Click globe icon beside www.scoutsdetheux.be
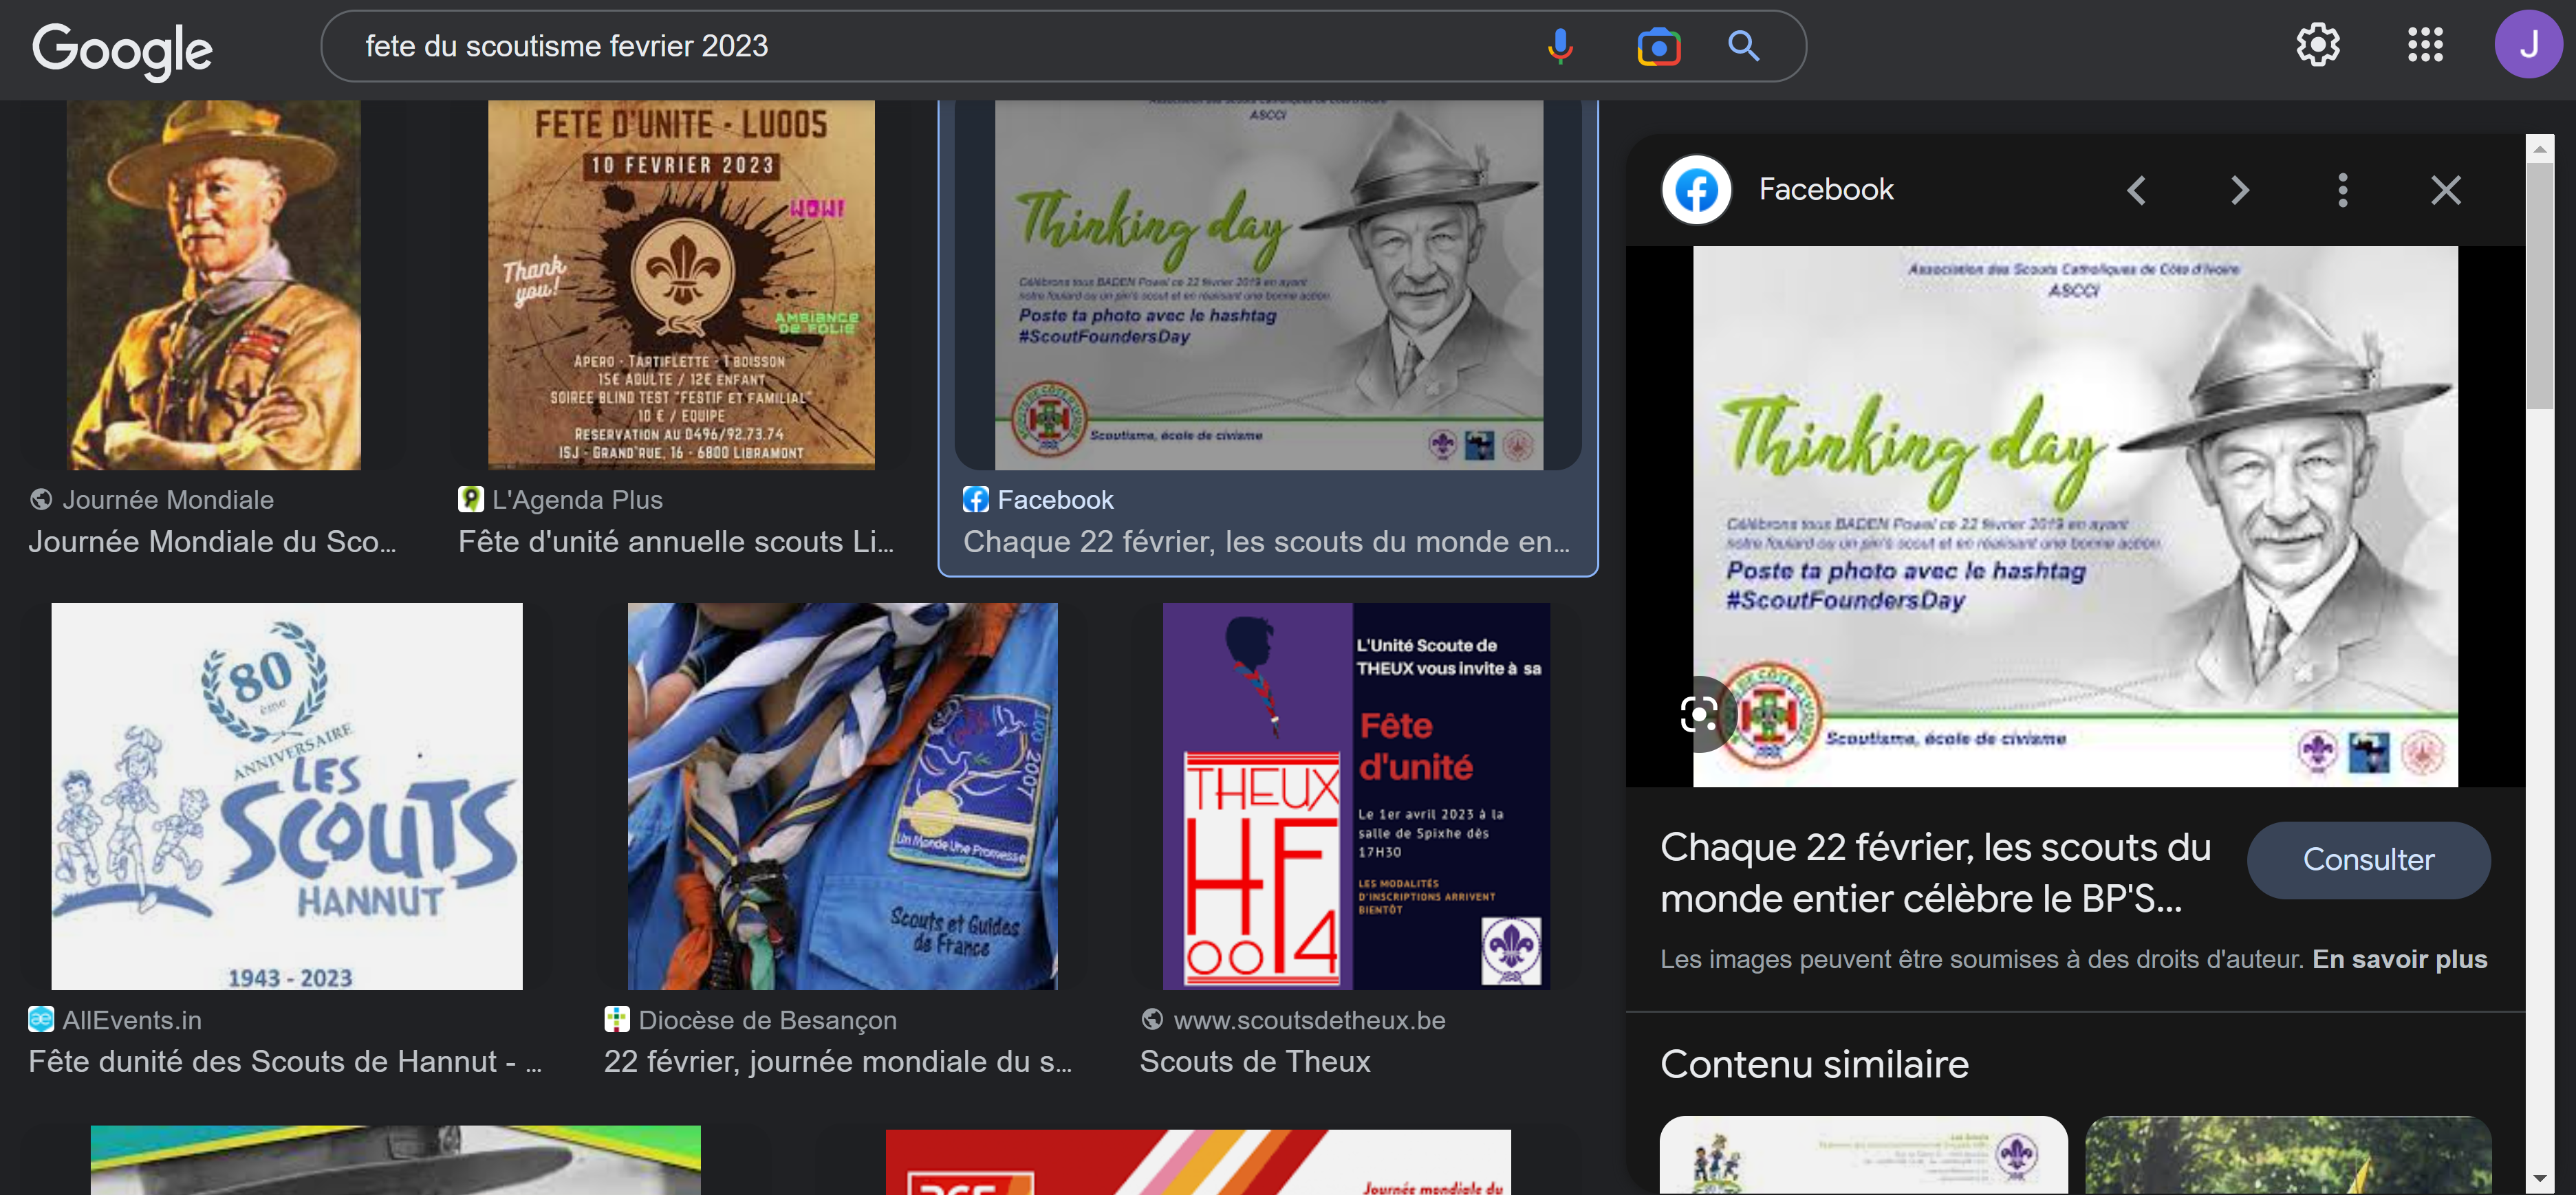 [x=1152, y=1019]
